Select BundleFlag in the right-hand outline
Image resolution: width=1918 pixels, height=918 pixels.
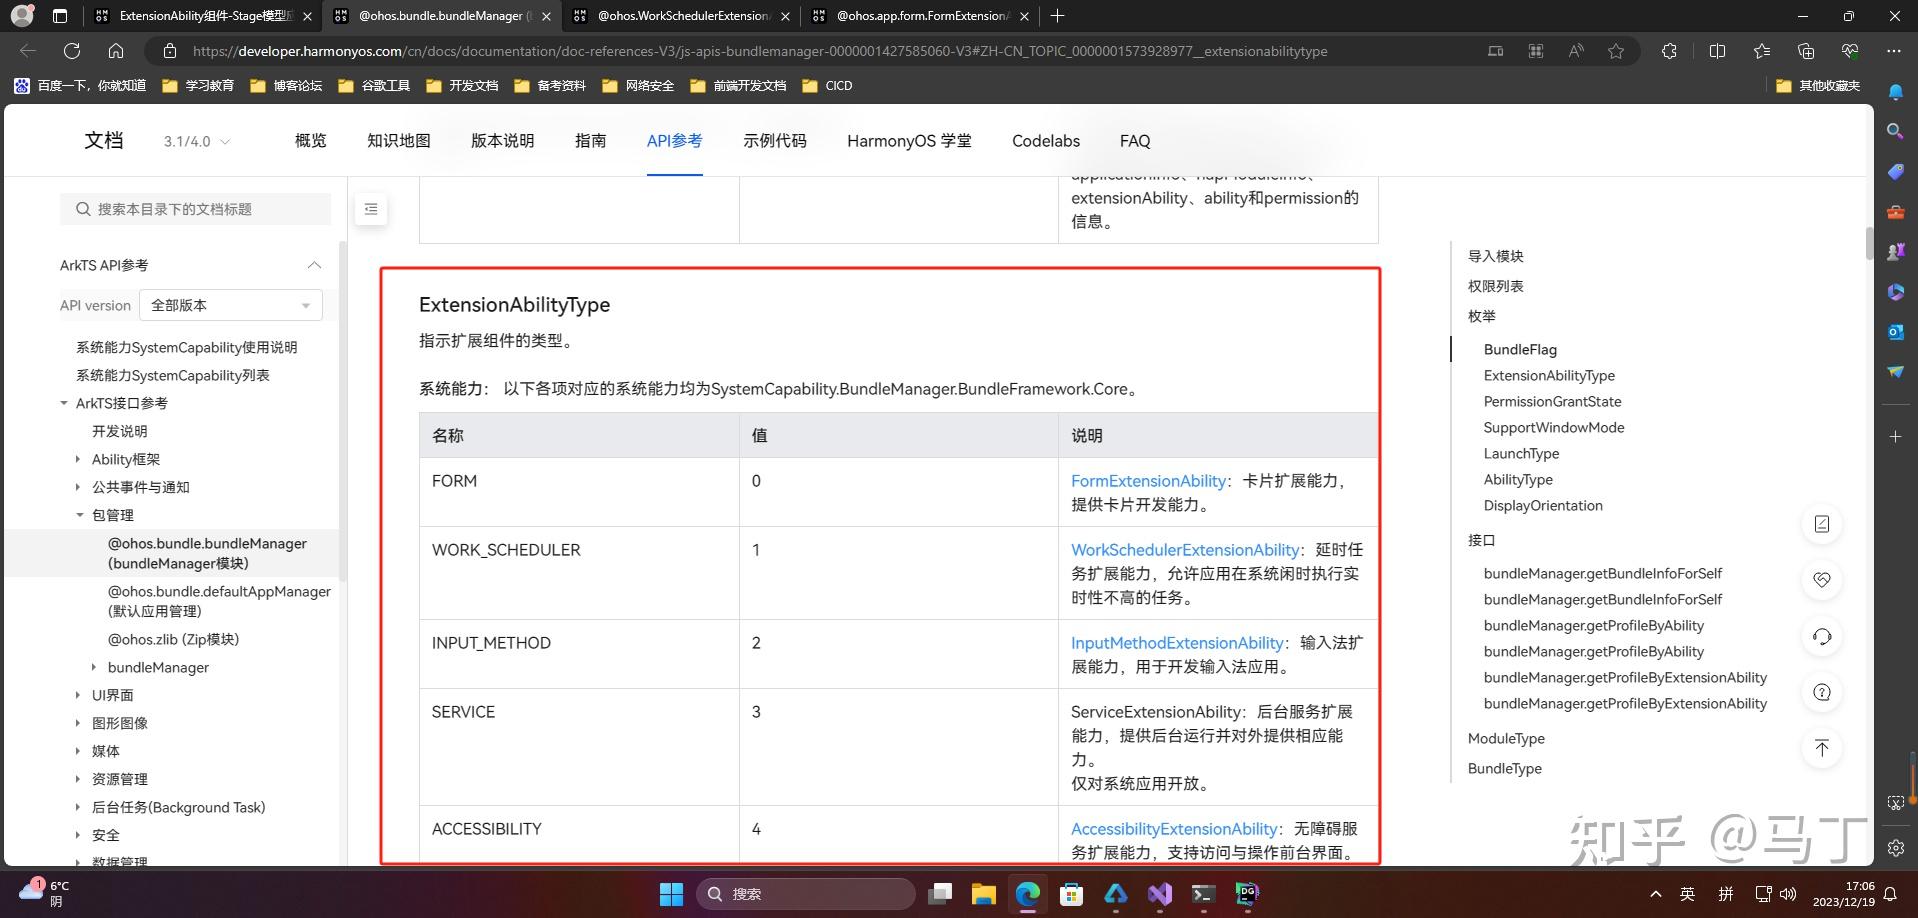coord(1520,349)
